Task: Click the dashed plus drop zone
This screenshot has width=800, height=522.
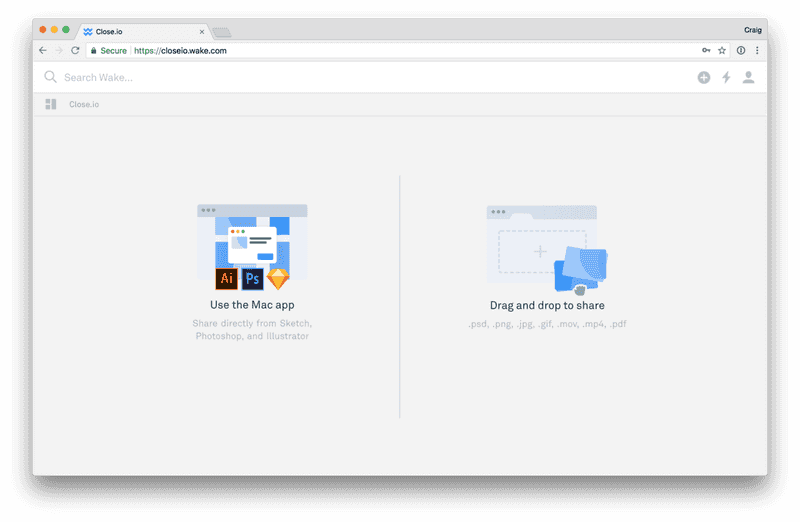Action: coord(541,251)
